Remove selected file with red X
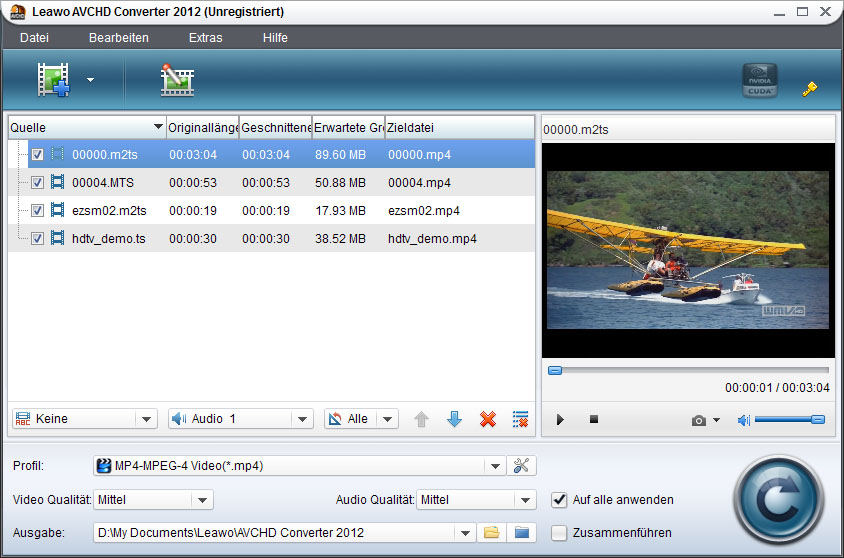The width and height of the screenshot is (844, 558). tap(488, 419)
